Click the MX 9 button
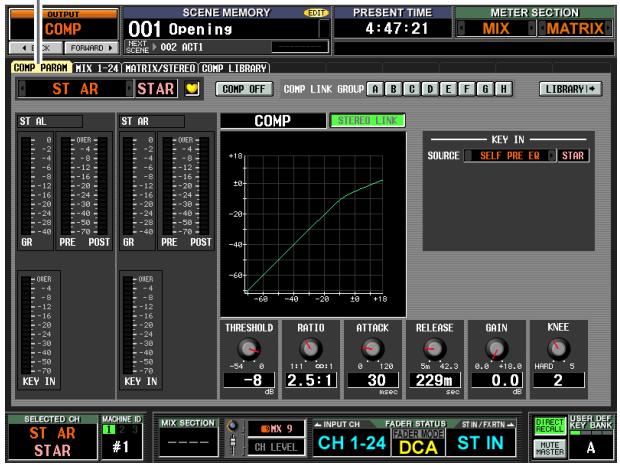The image size is (620, 465). 276,429
